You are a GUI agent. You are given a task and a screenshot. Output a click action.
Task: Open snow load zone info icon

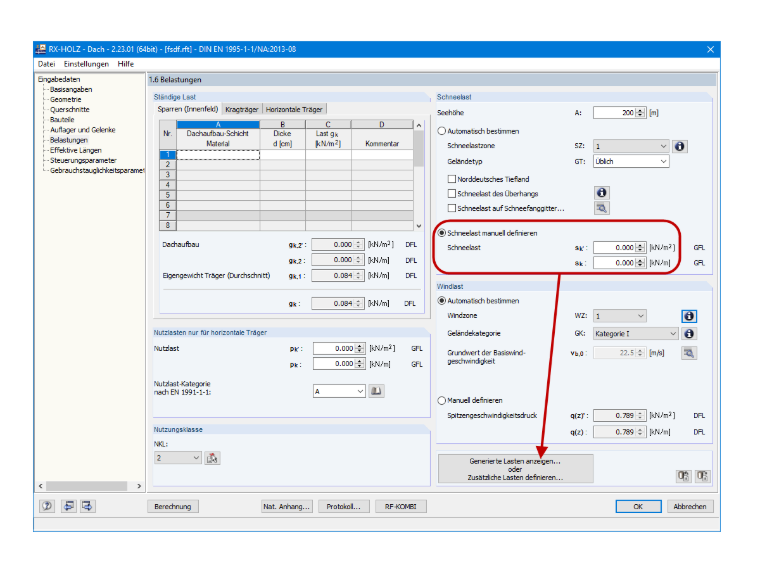pyautogui.click(x=679, y=146)
